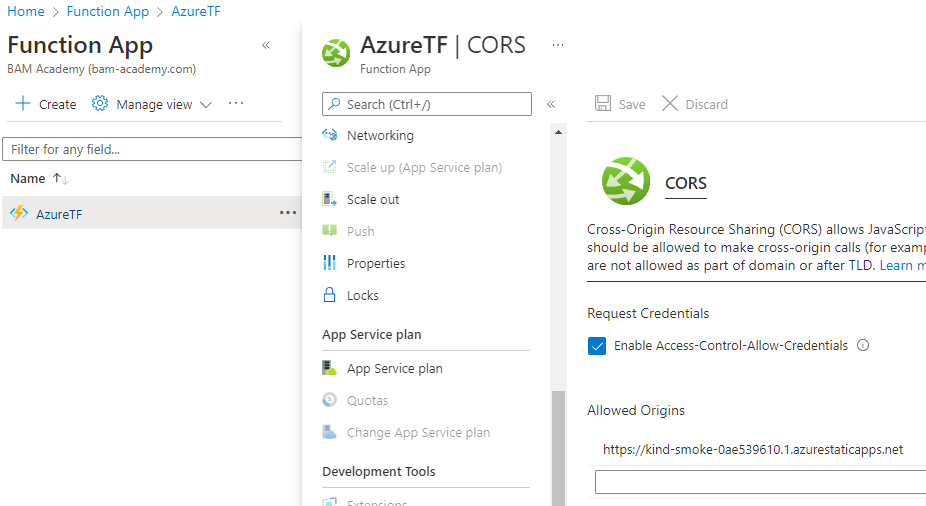This screenshot has height=506, width=926.
Task: Click the Manage view gear icon
Action: pos(100,104)
